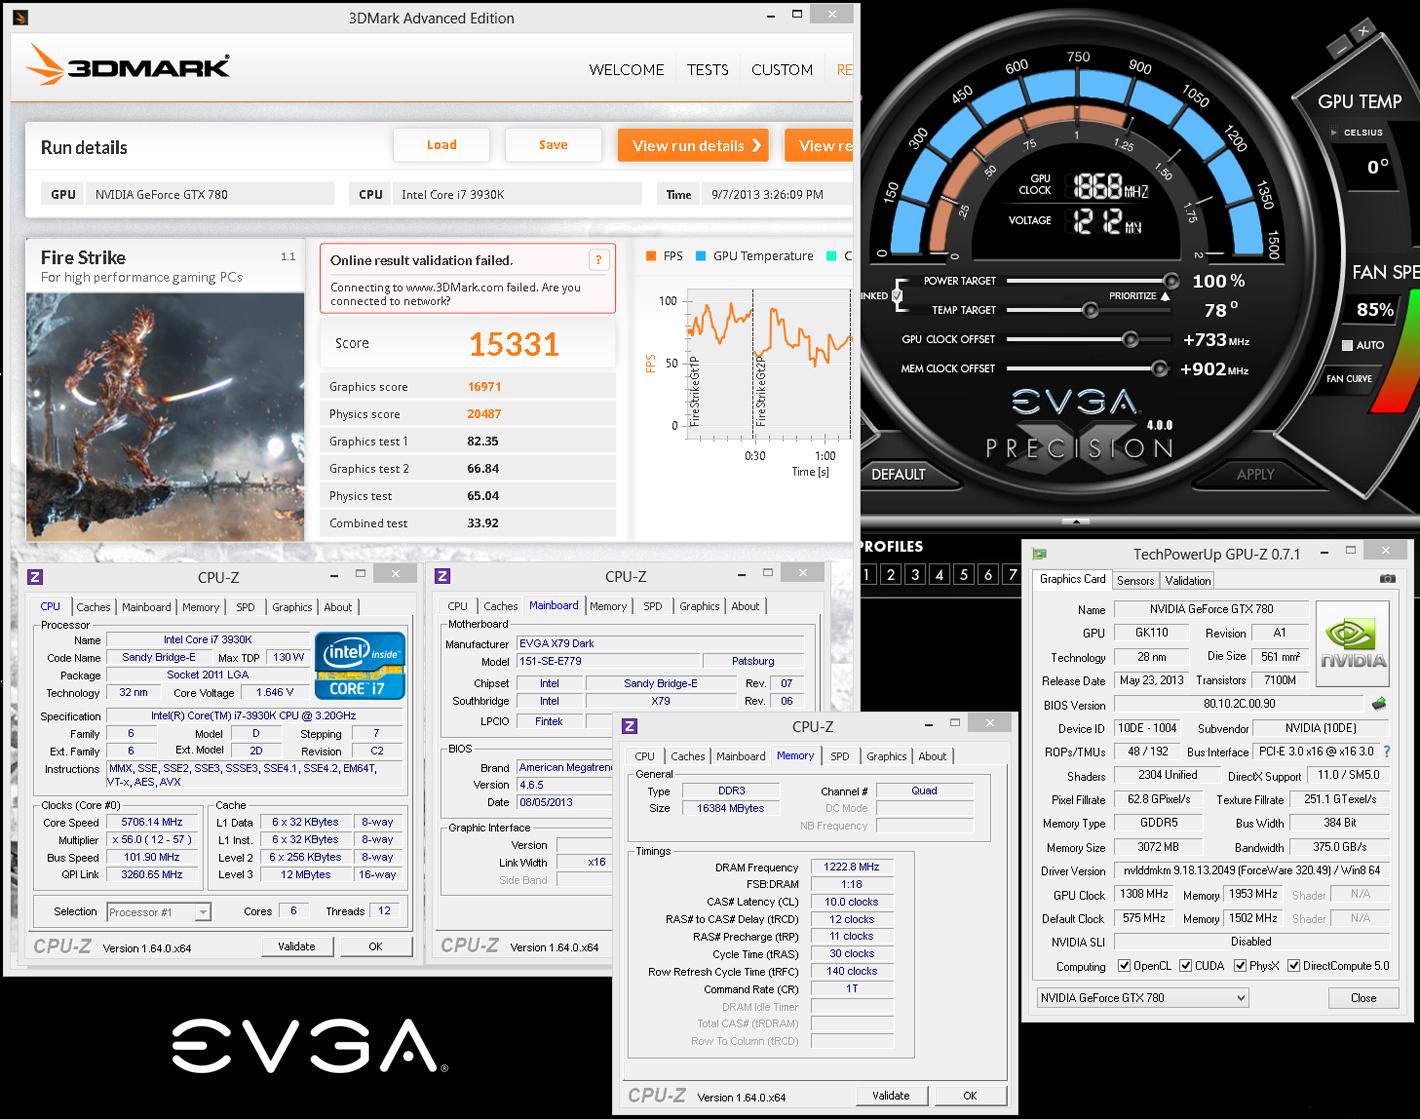Expand the Processor #1 selection dropdown
The width and height of the screenshot is (1420, 1119).
158,912
